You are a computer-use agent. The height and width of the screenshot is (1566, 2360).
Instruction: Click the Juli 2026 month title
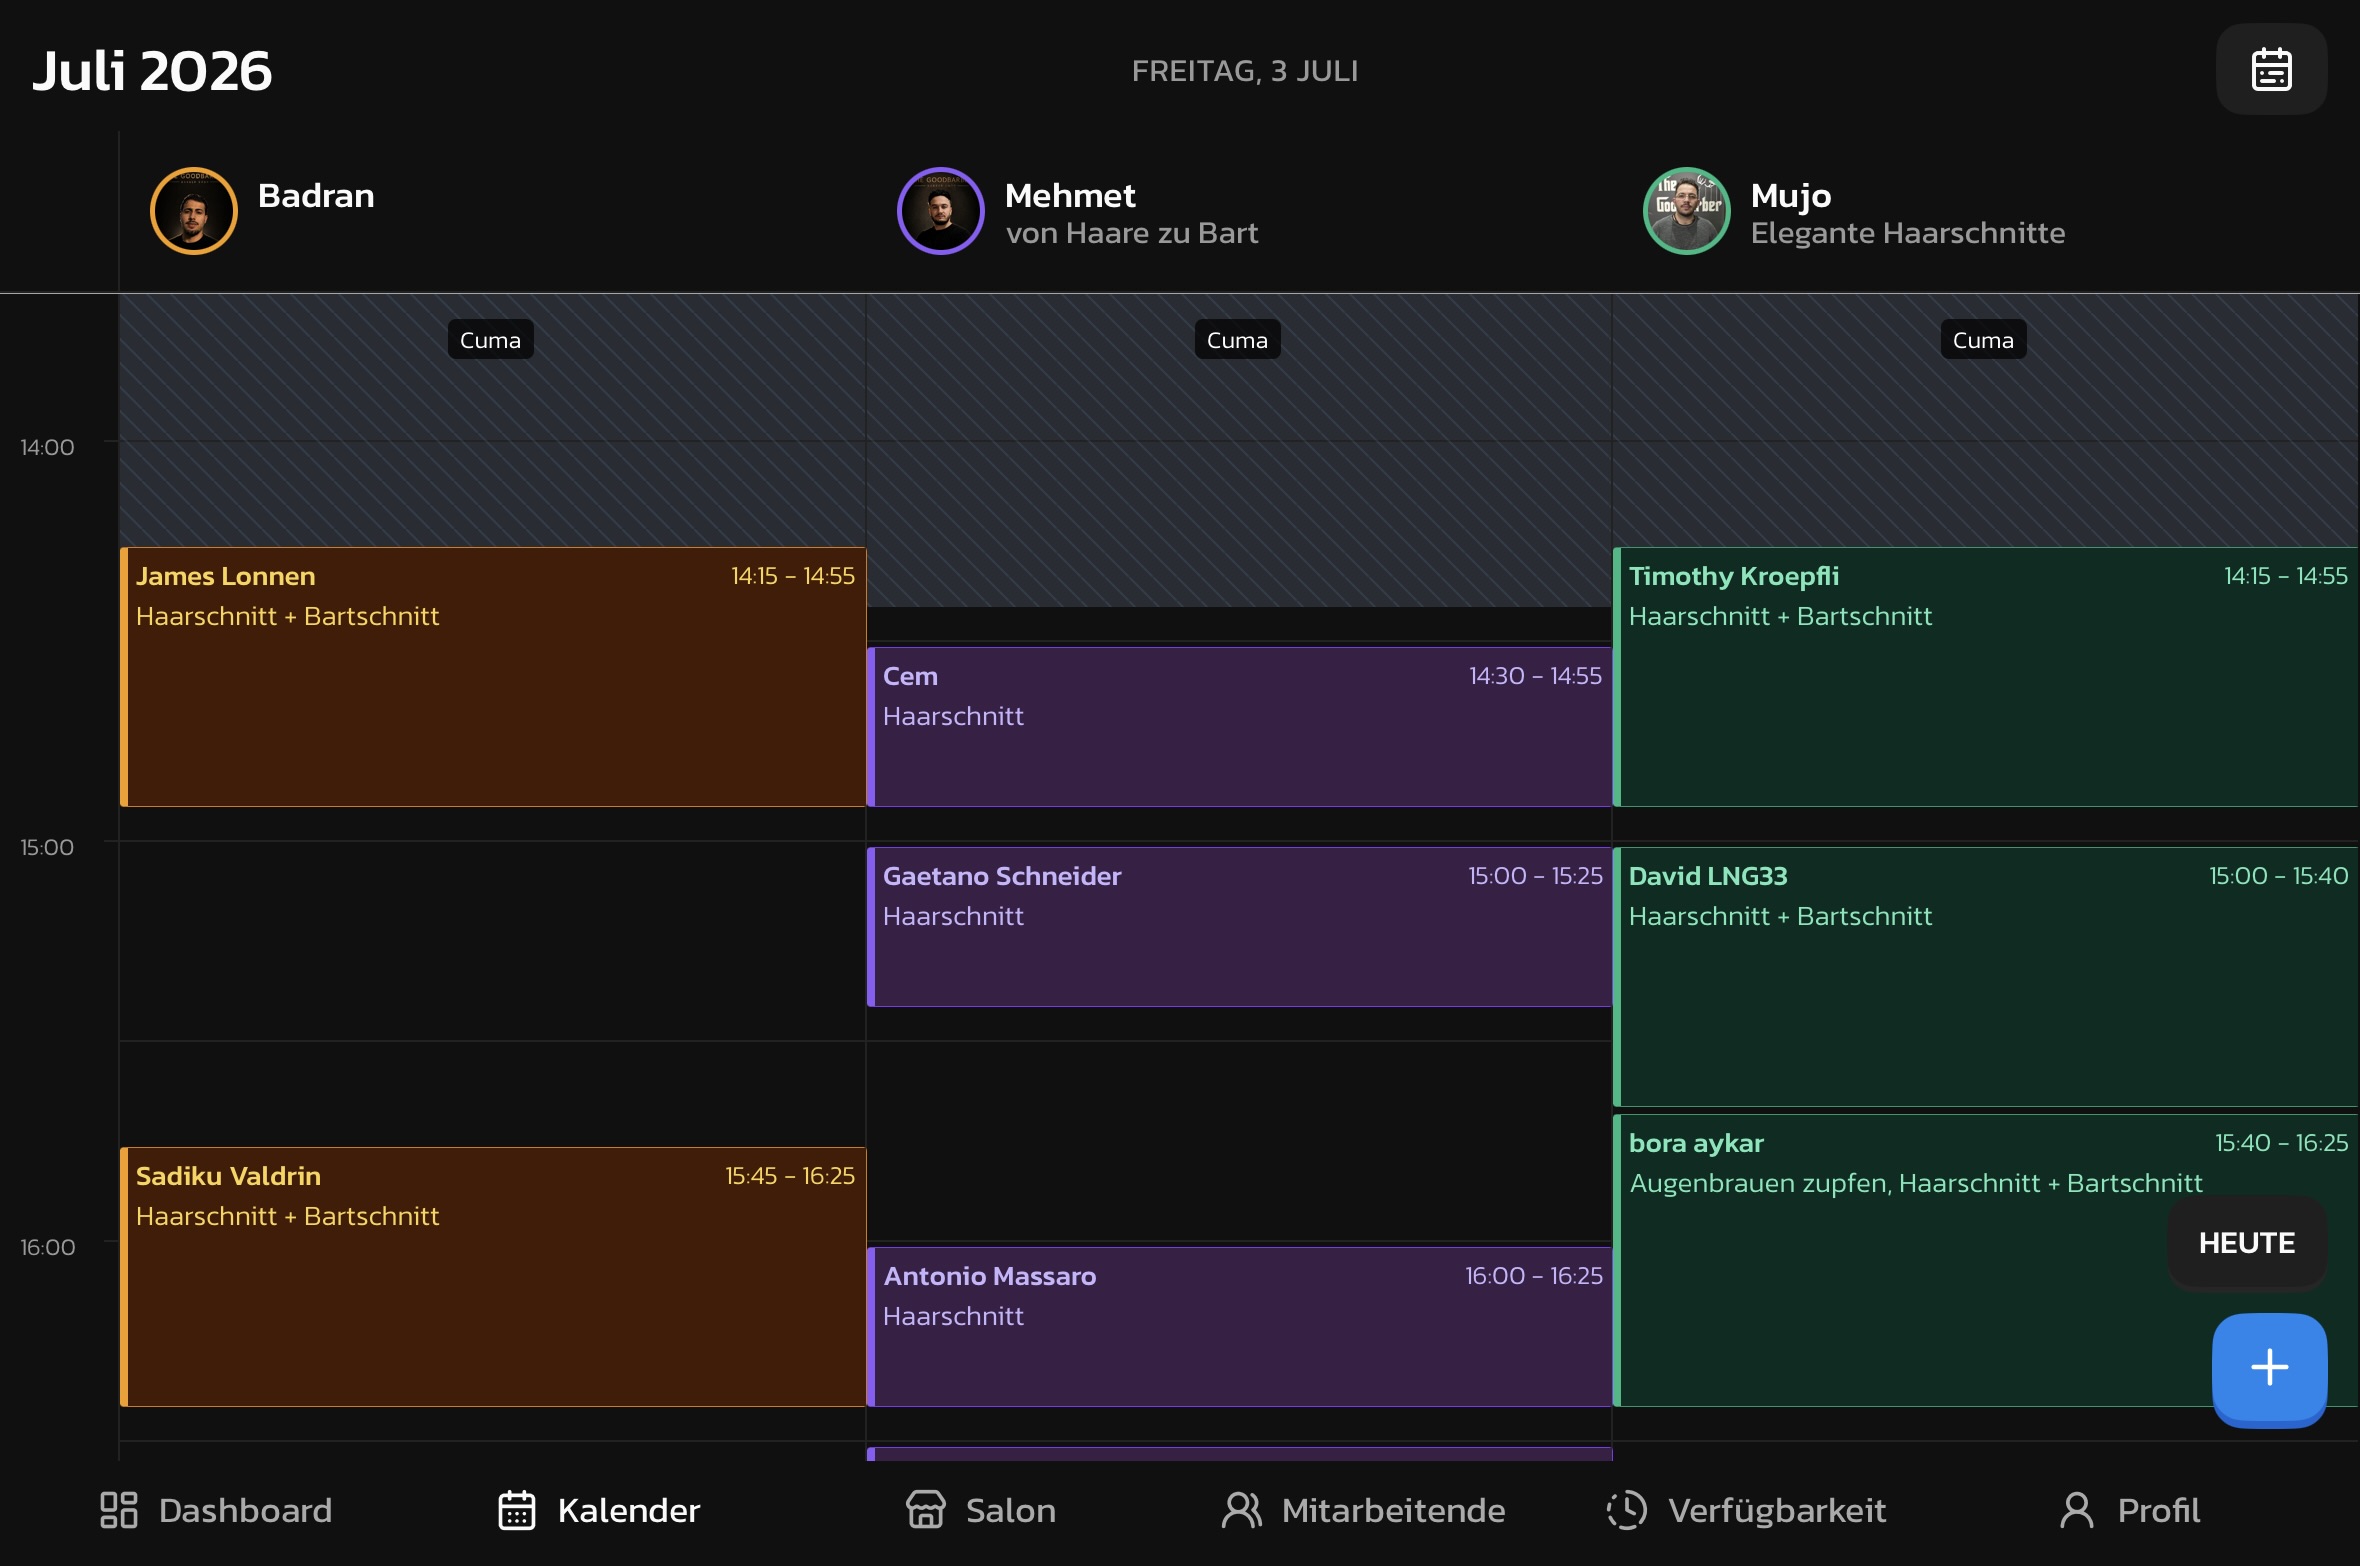click(152, 71)
